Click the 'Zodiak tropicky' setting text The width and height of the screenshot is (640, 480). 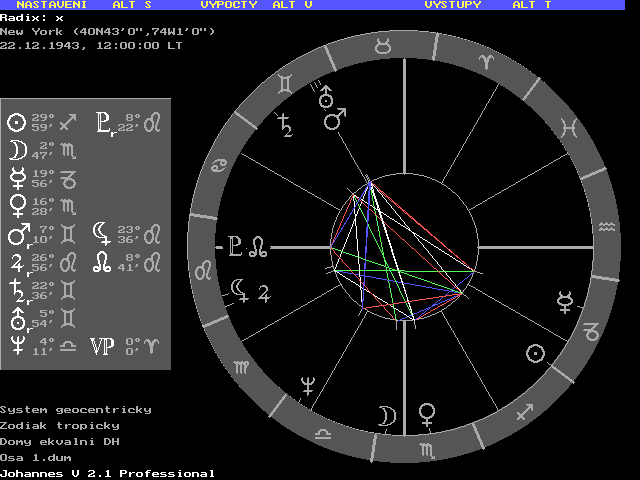60,425
